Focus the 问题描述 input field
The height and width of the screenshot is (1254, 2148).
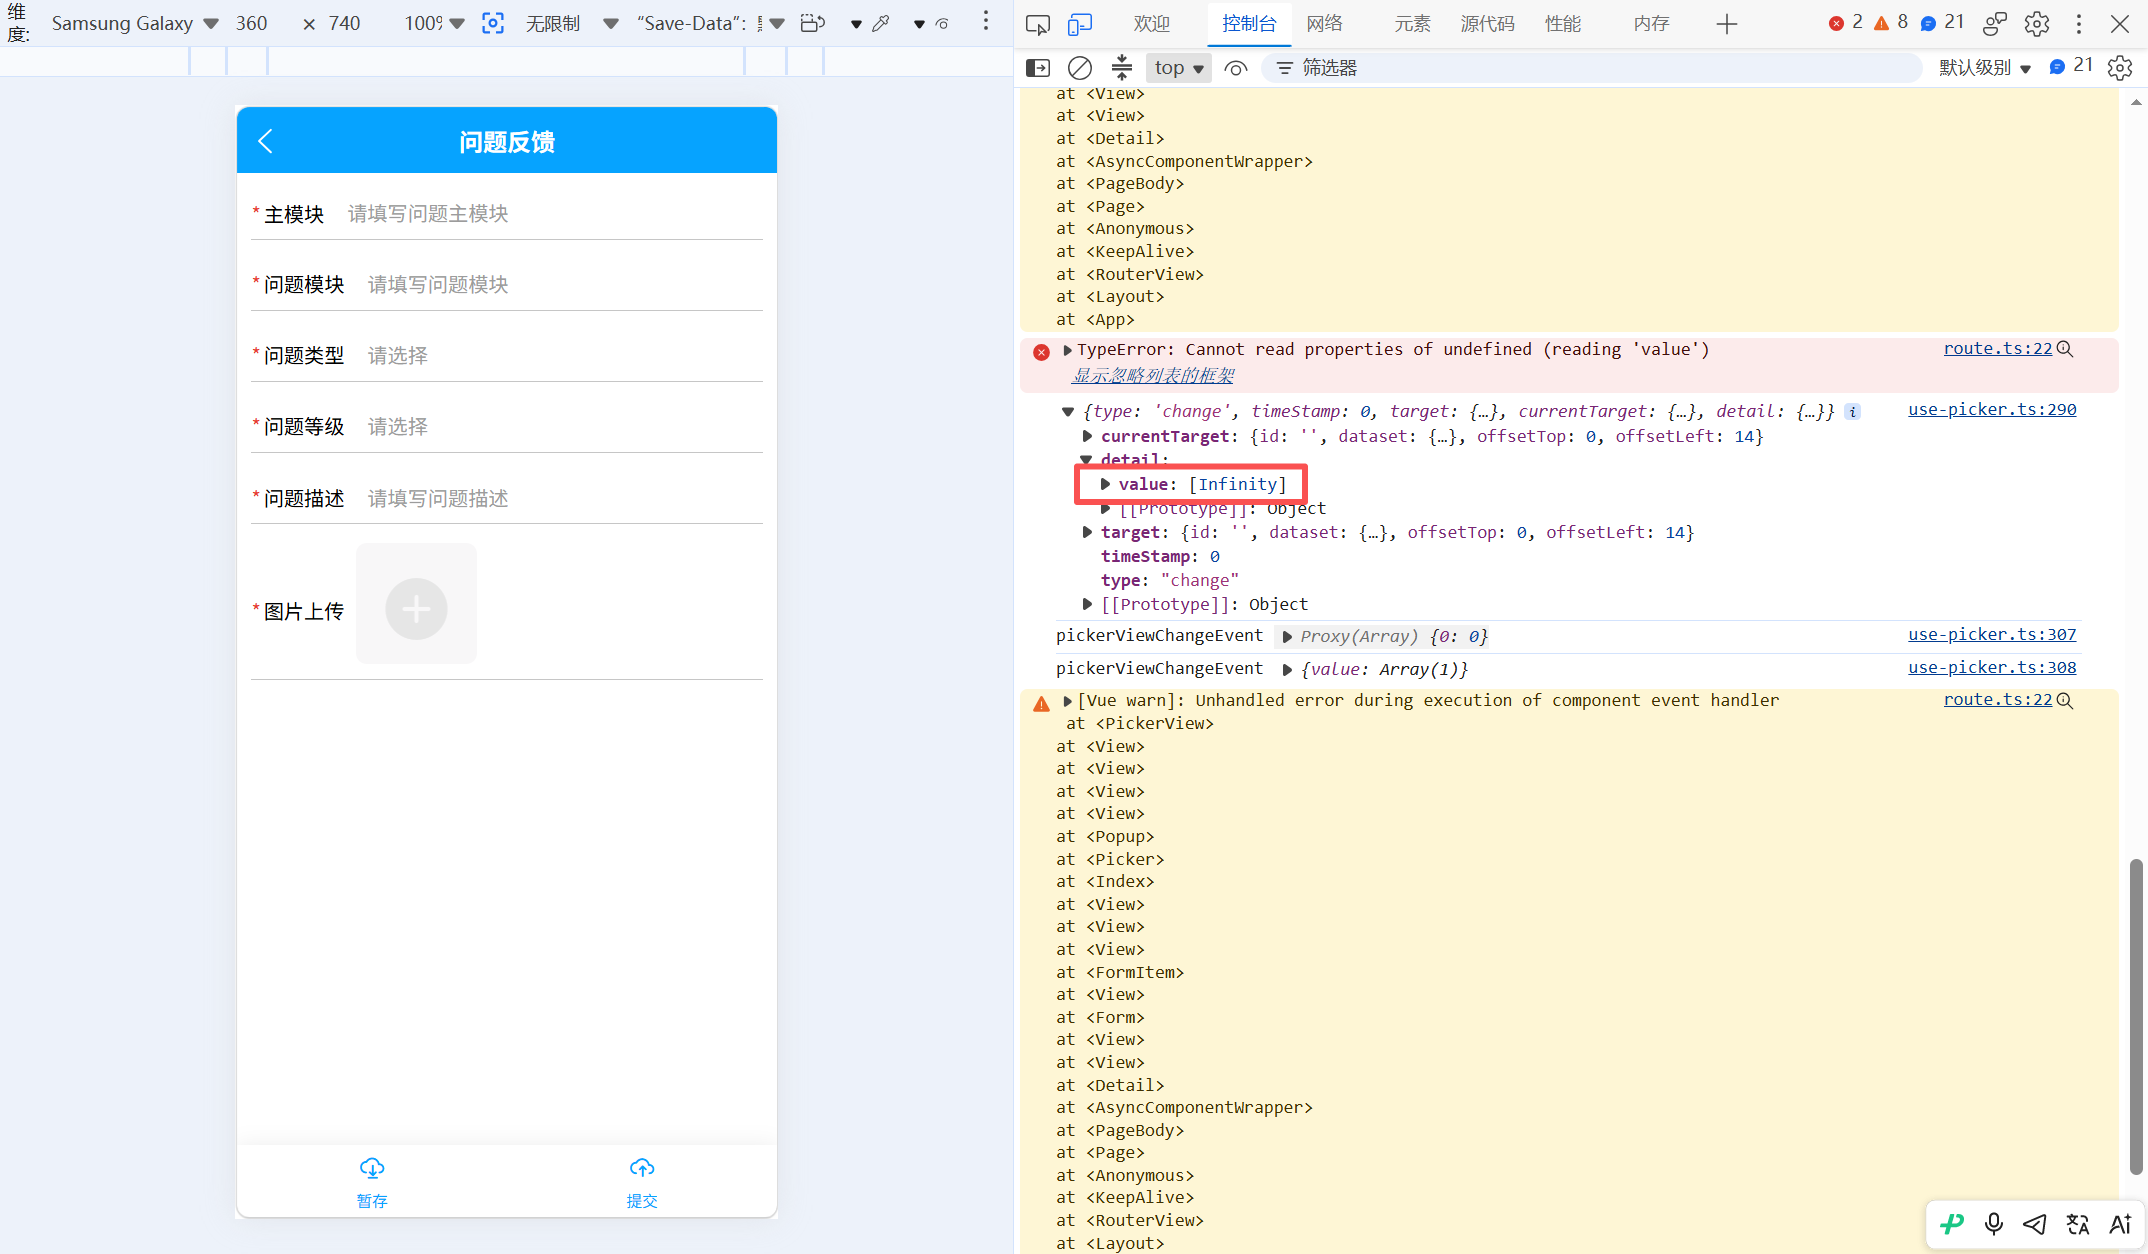tap(565, 498)
